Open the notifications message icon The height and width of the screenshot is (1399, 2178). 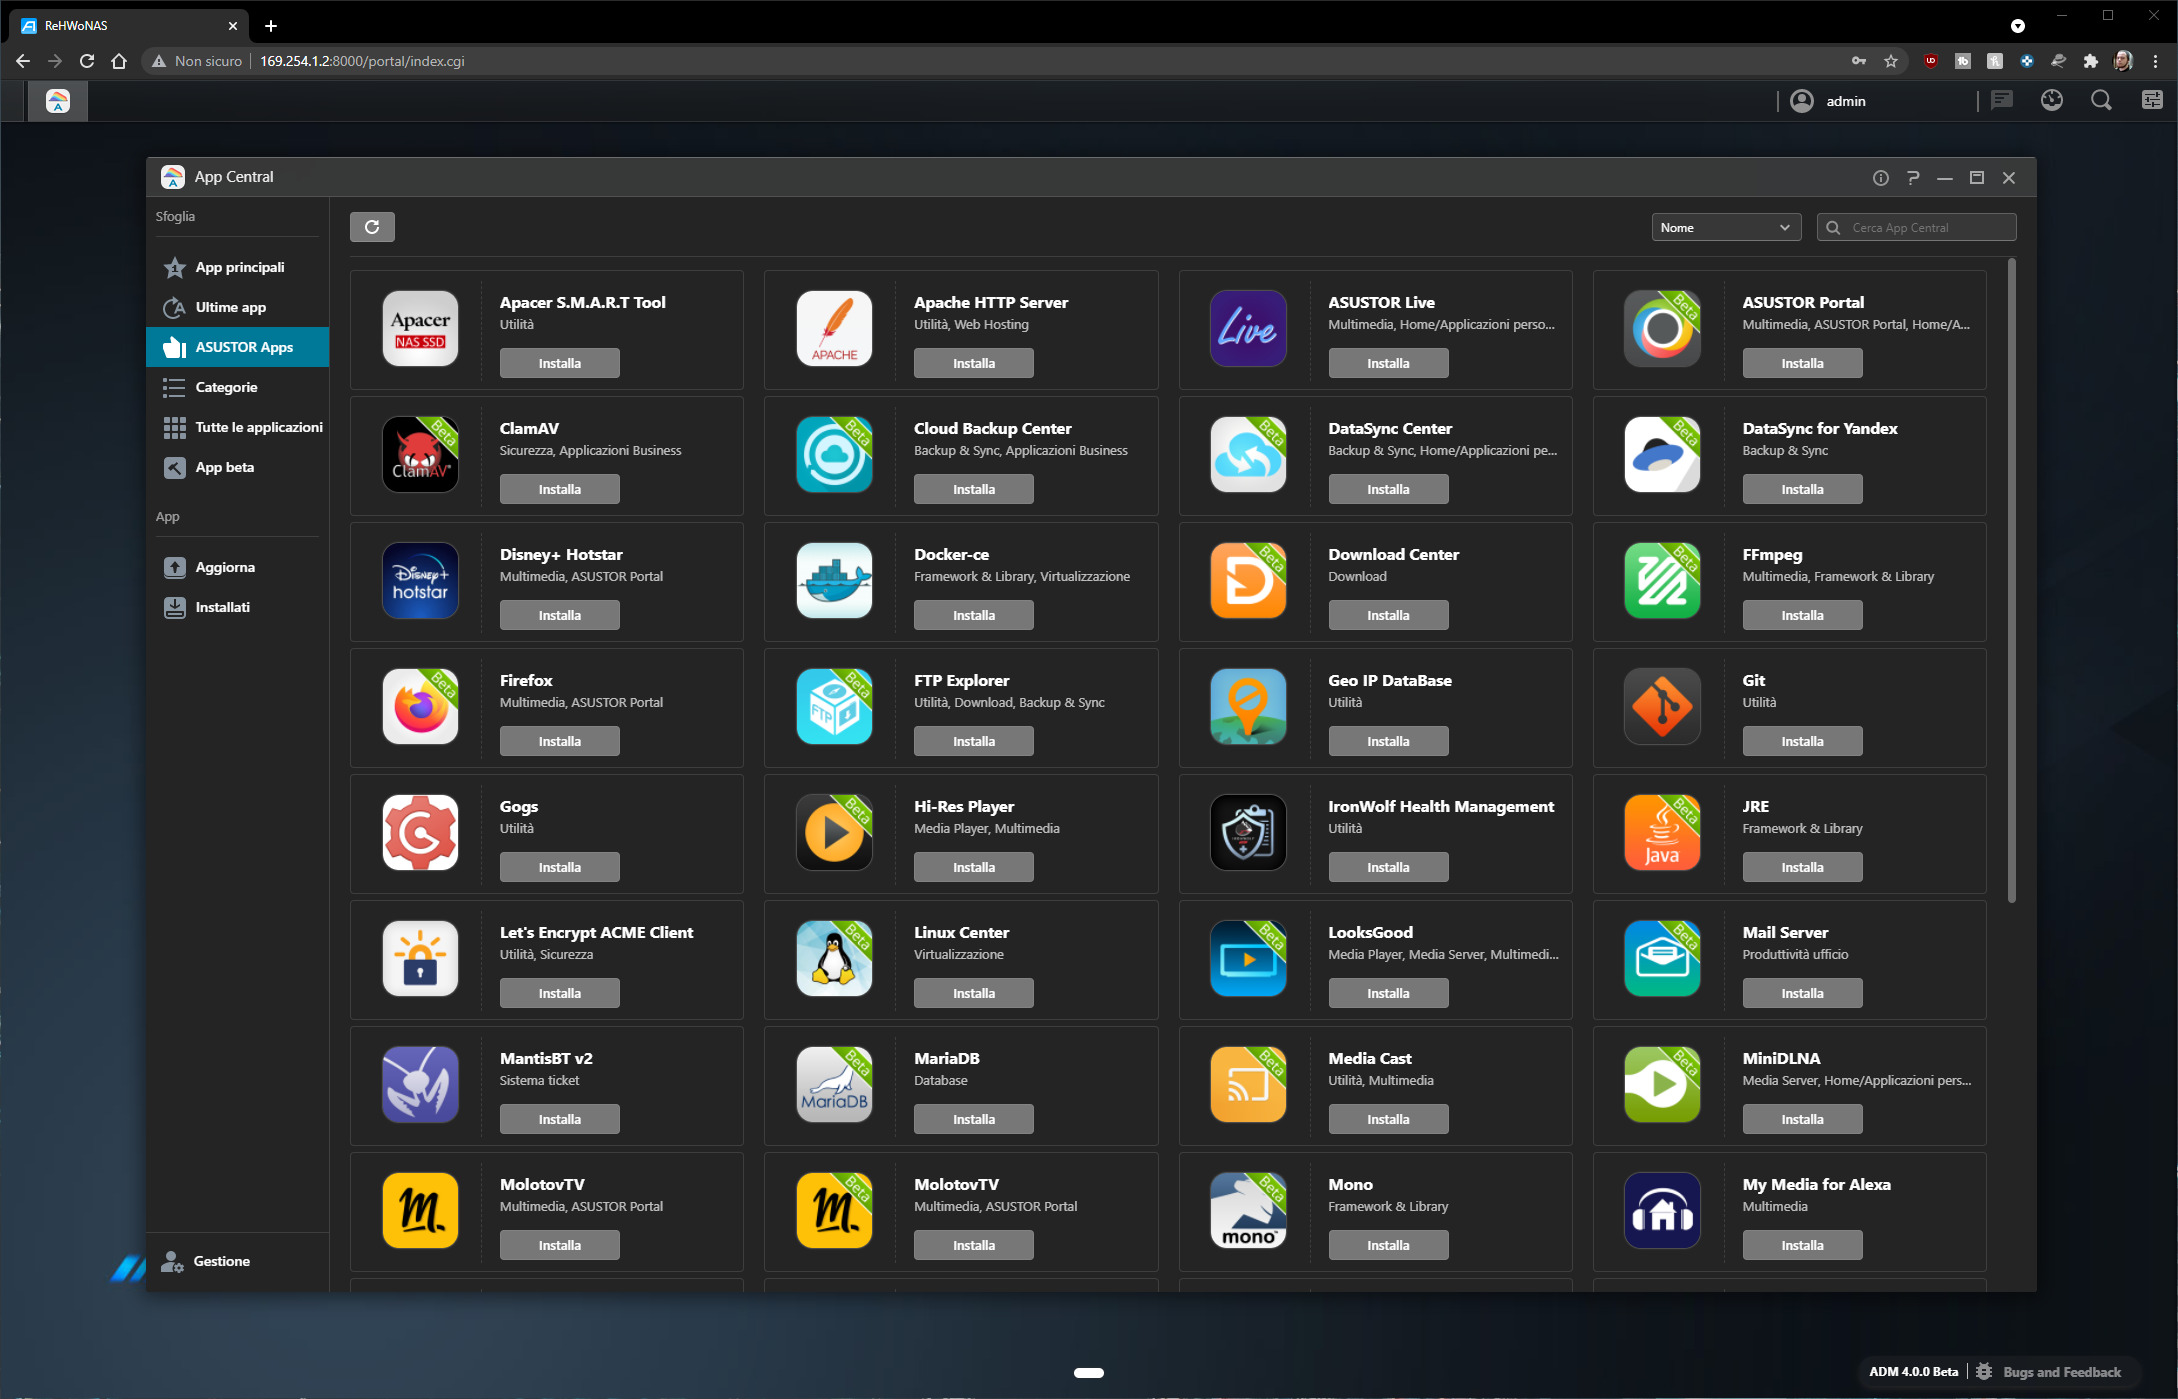click(2001, 101)
